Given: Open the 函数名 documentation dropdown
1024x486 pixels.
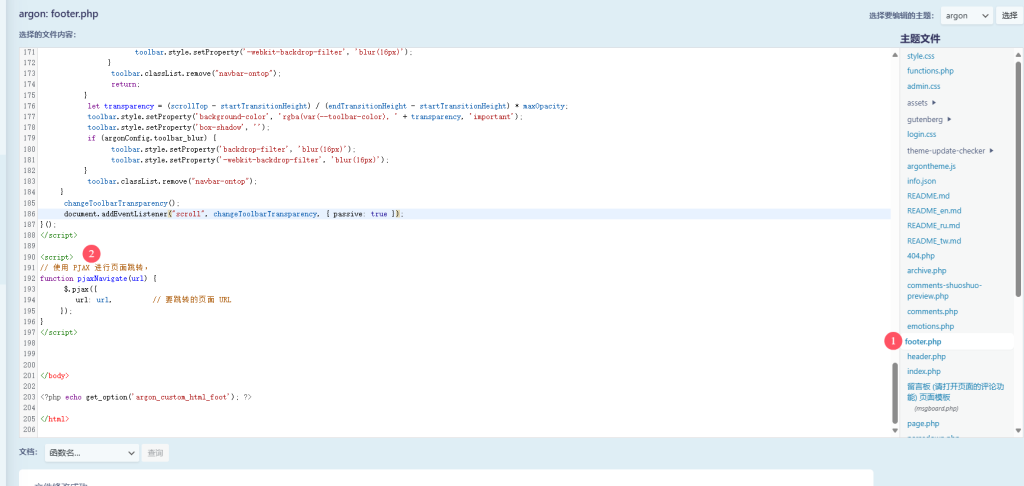Looking at the screenshot, I should (92, 453).
